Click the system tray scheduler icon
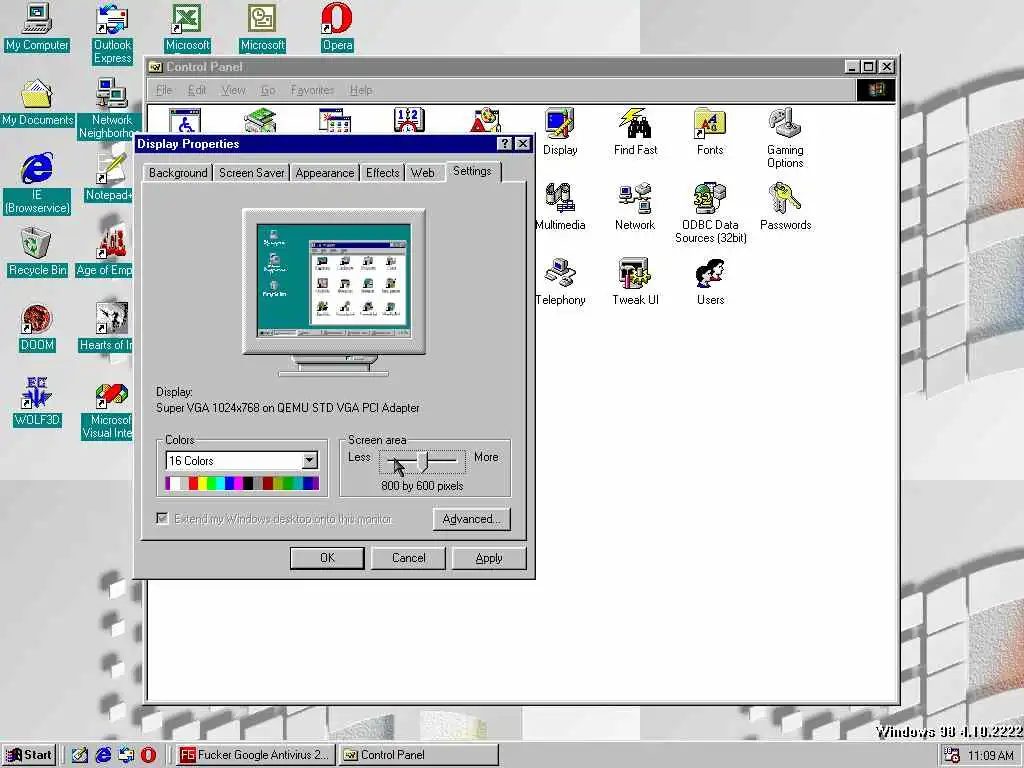1024x768 pixels. [x=952, y=756]
